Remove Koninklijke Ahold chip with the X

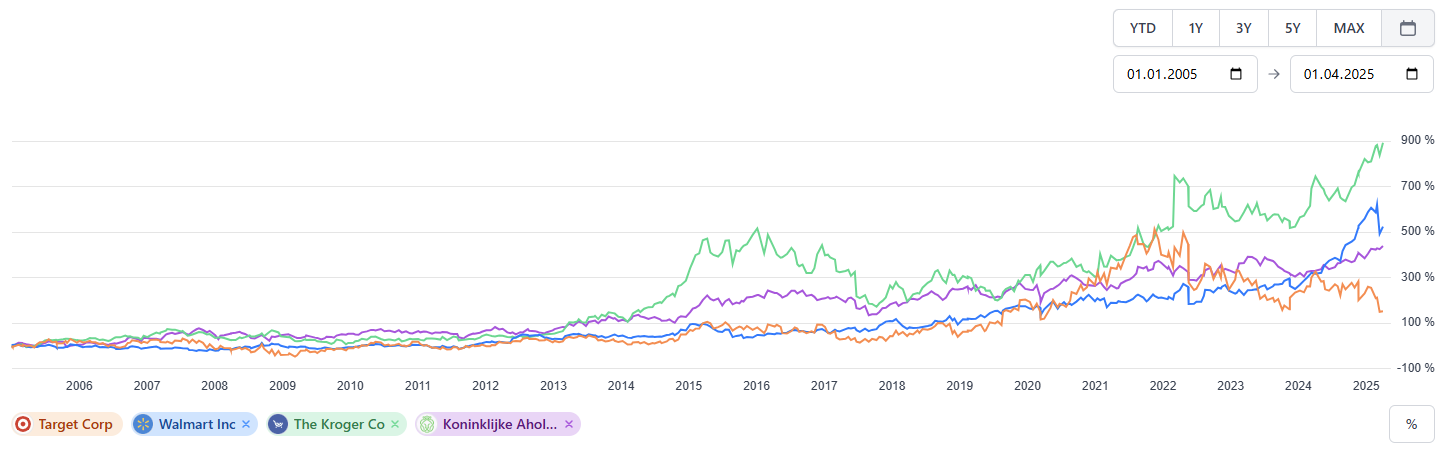(x=569, y=424)
